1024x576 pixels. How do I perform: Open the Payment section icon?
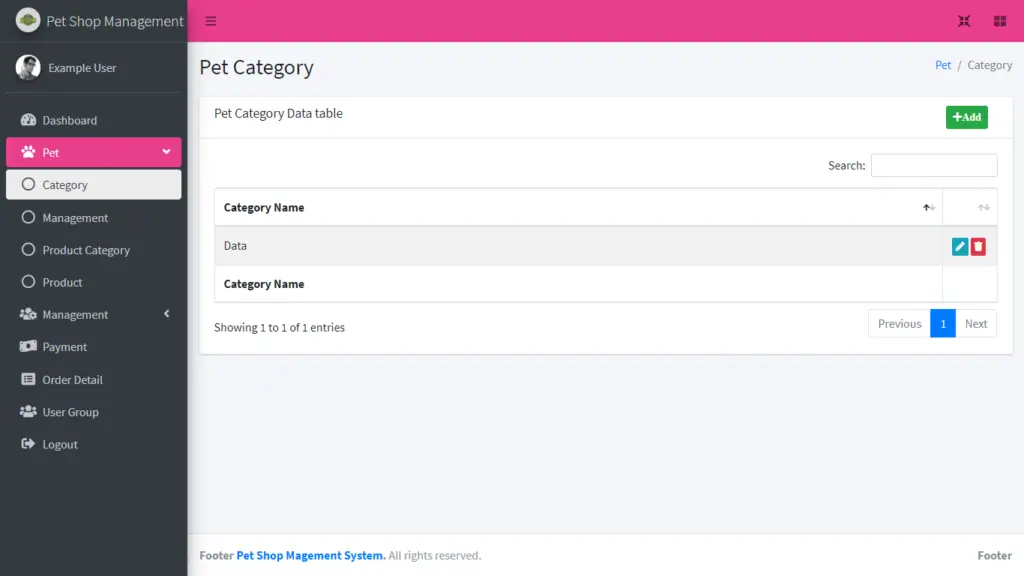coord(26,346)
